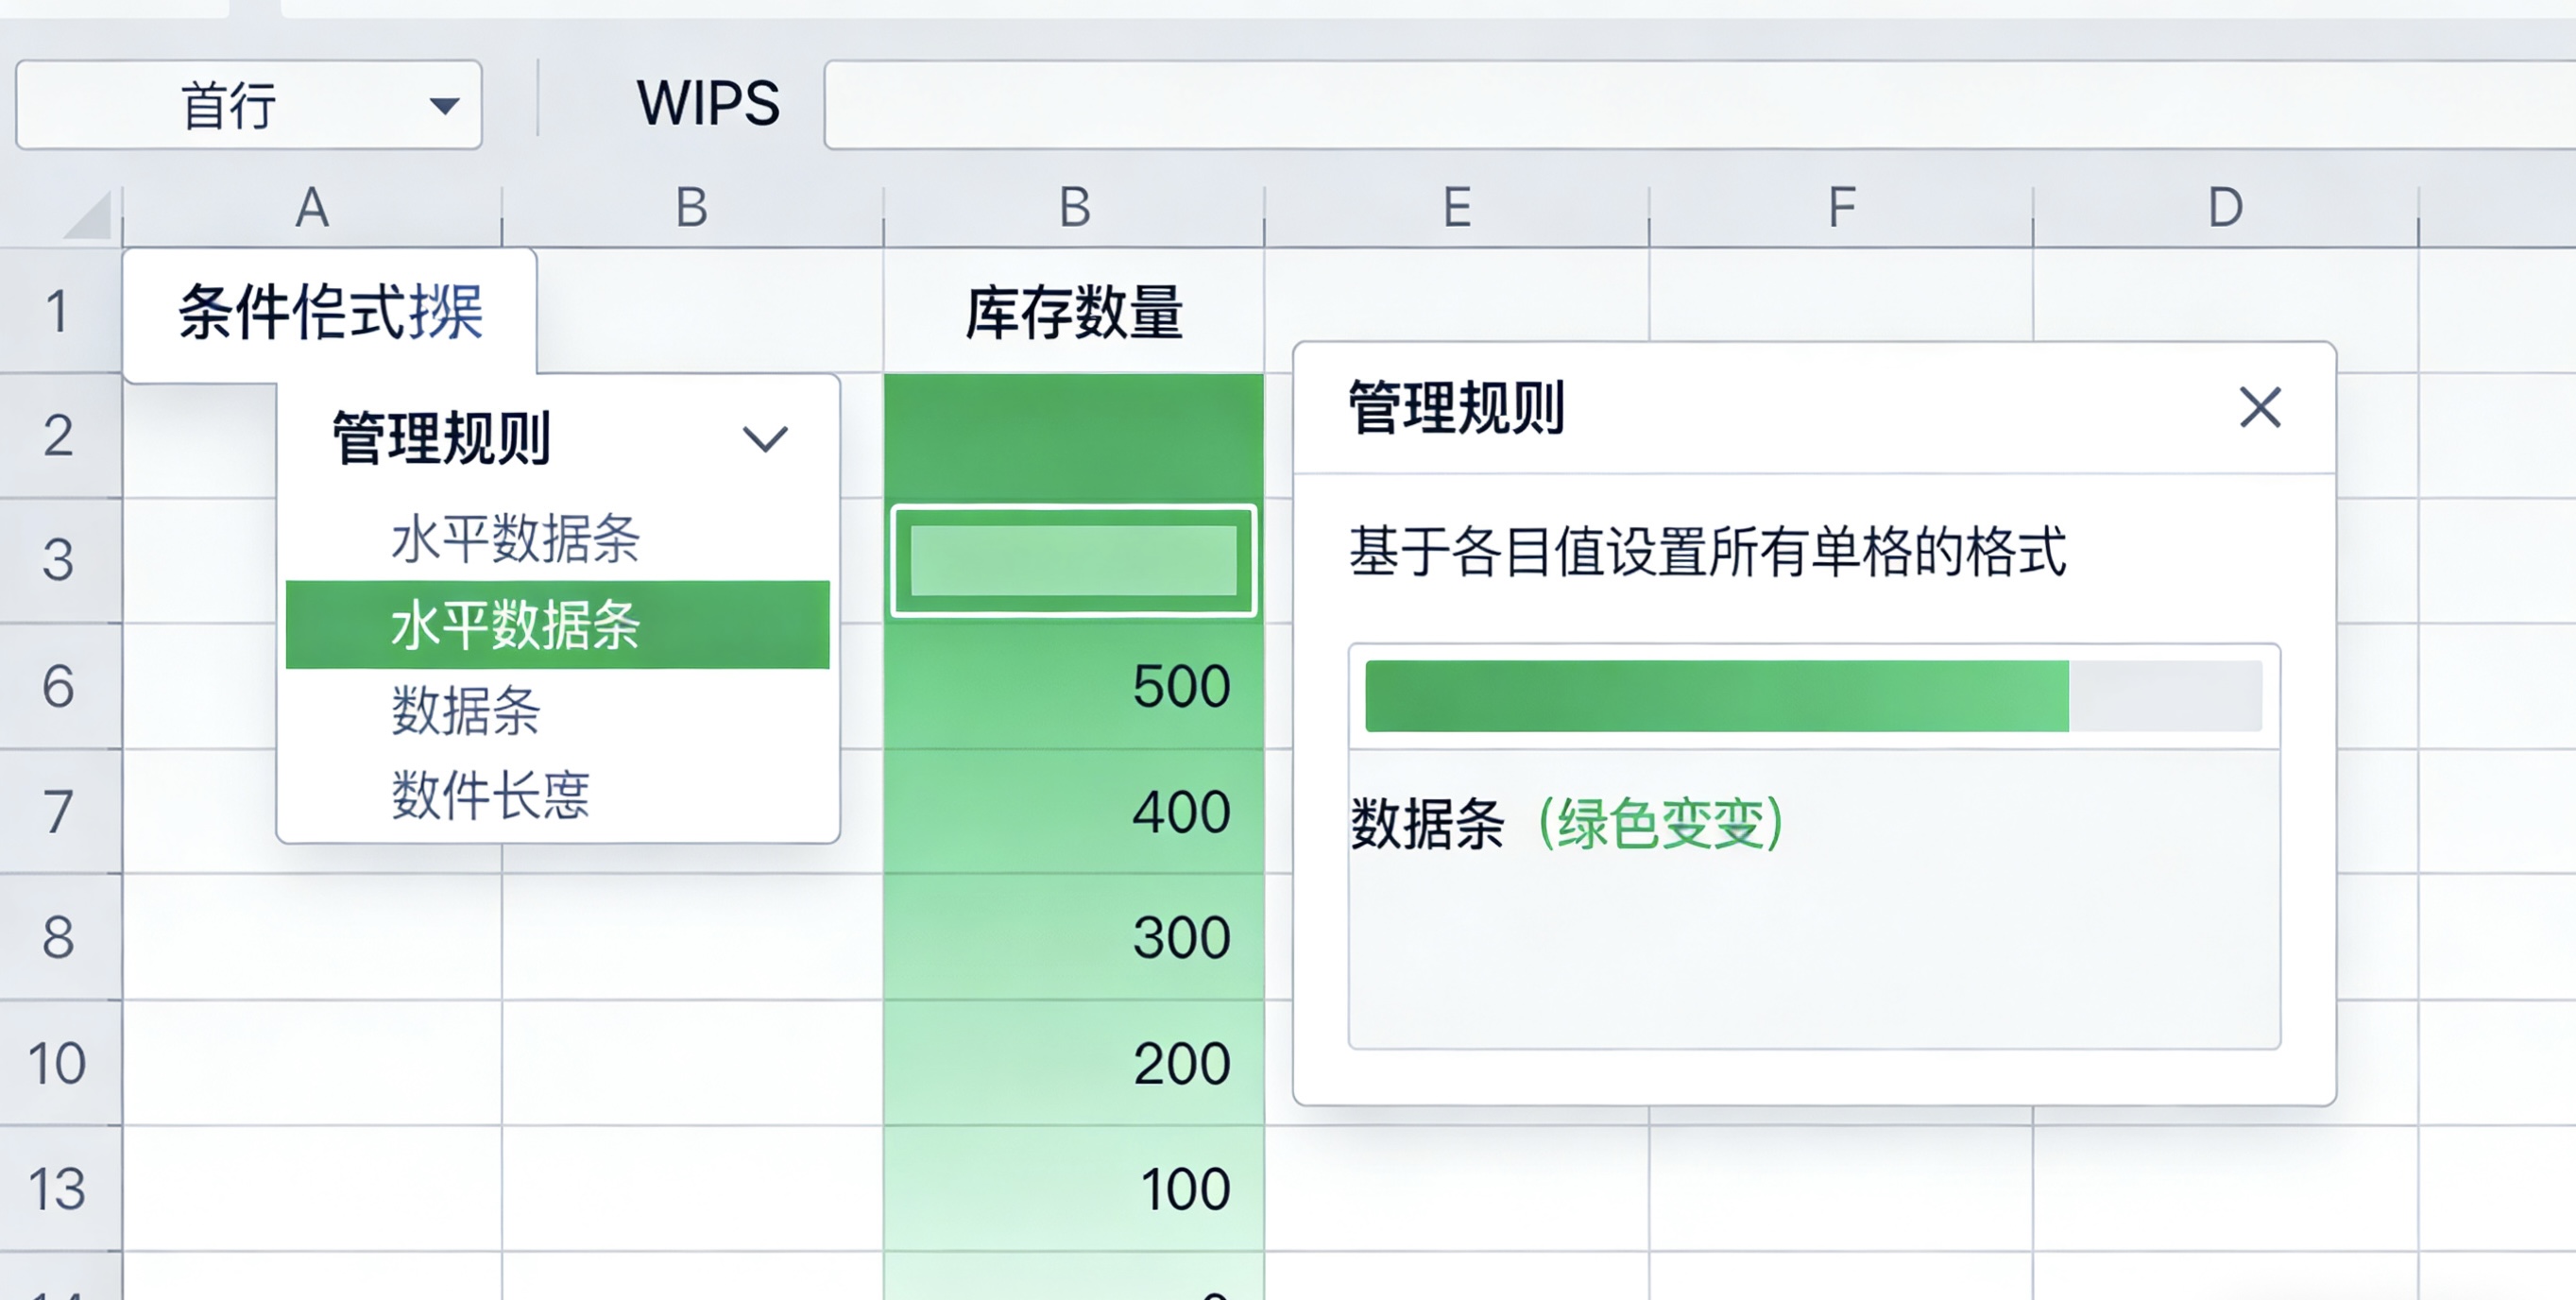The width and height of the screenshot is (2576, 1300).
Task: Click the green data bar preview
Action: pos(1720,700)
